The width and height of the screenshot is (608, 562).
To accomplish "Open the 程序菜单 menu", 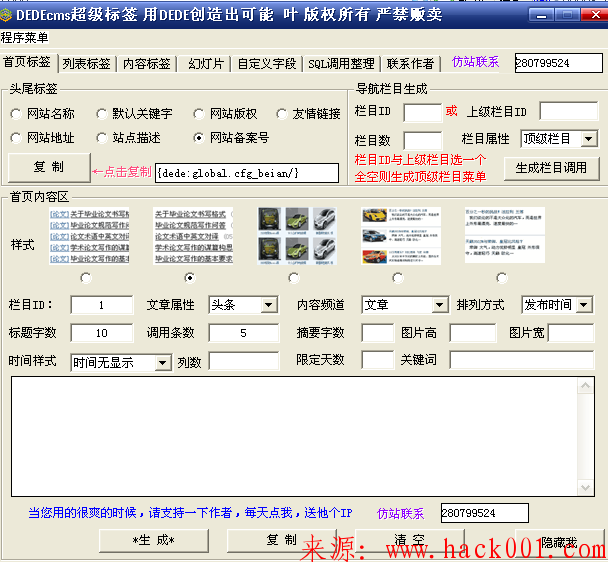I will 24,38.
